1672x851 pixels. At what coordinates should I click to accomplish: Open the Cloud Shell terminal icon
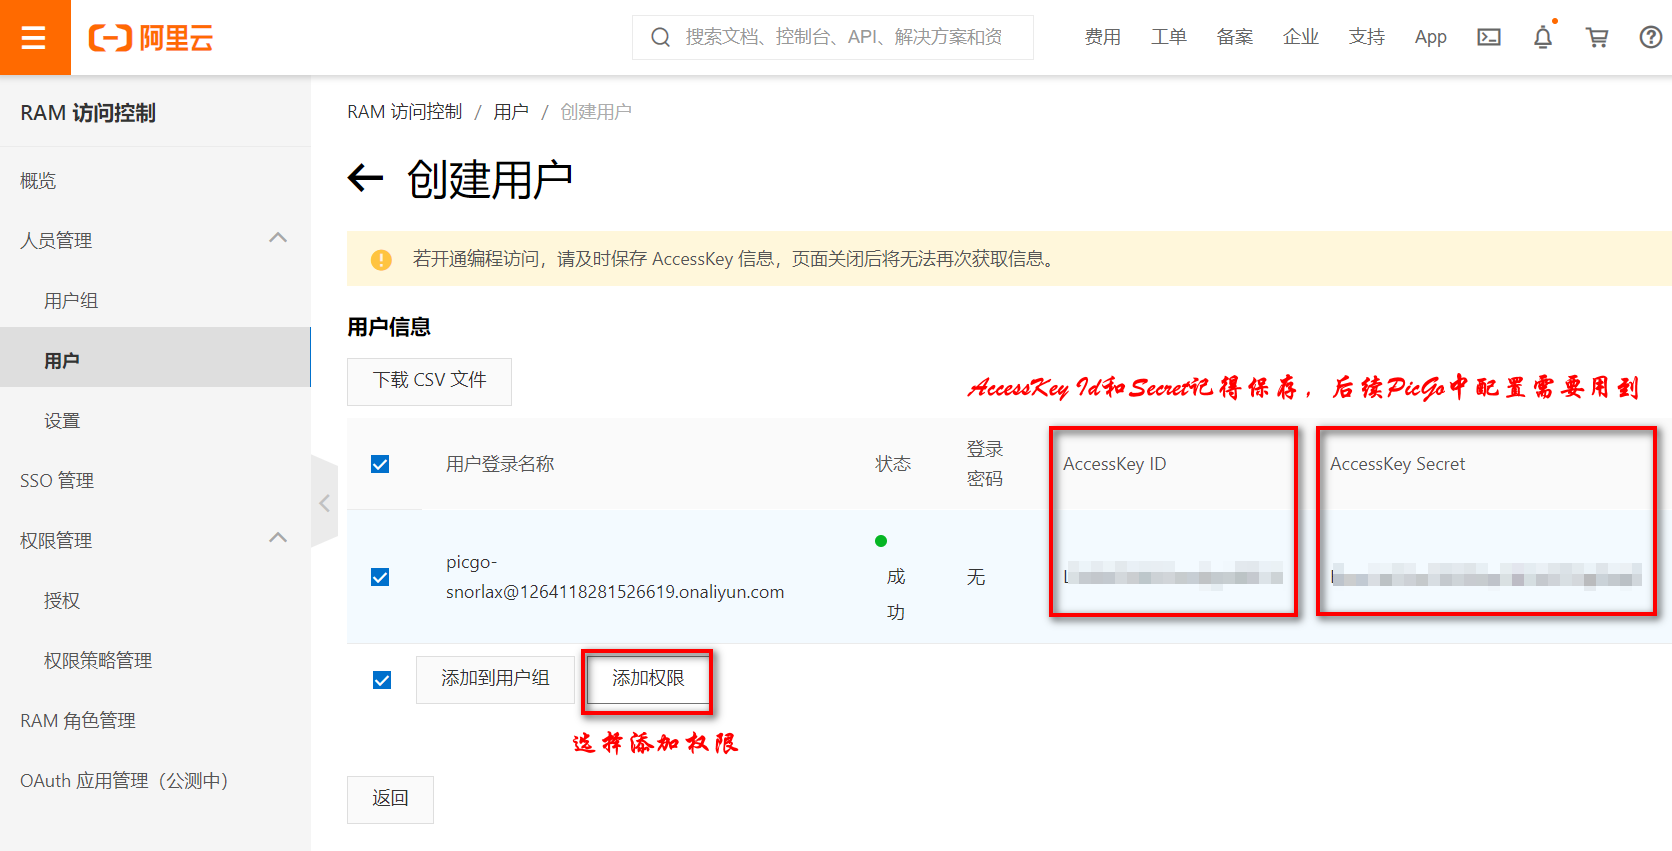click(1489, 37)
